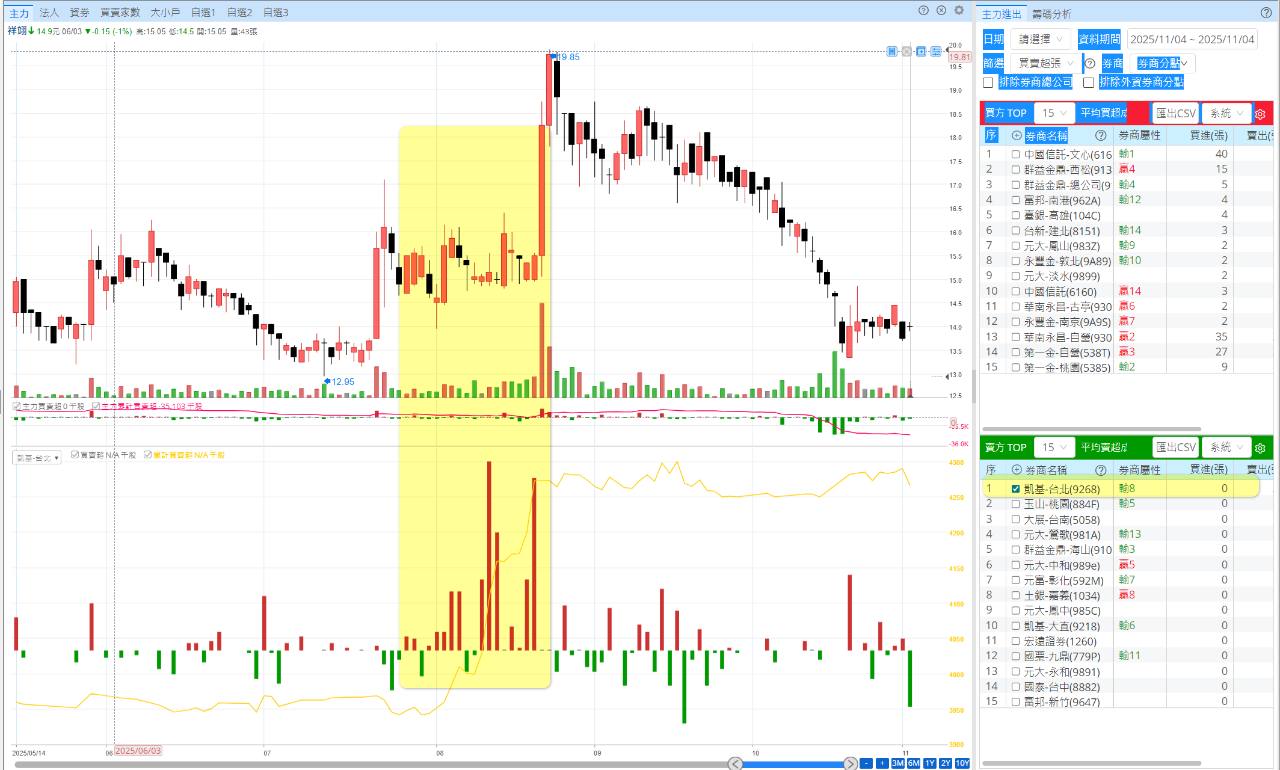
Task: Set chart range to 1Y
Action: 929,764
